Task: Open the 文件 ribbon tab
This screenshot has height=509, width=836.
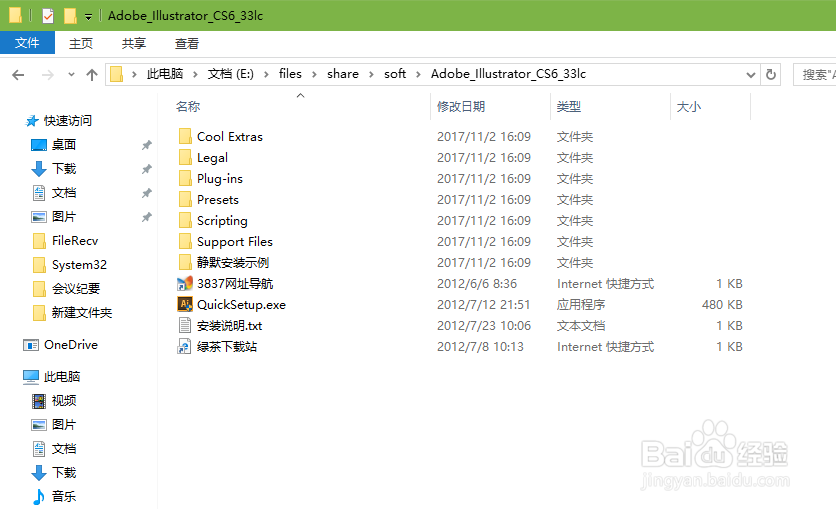Action: (x=27, y=43)
